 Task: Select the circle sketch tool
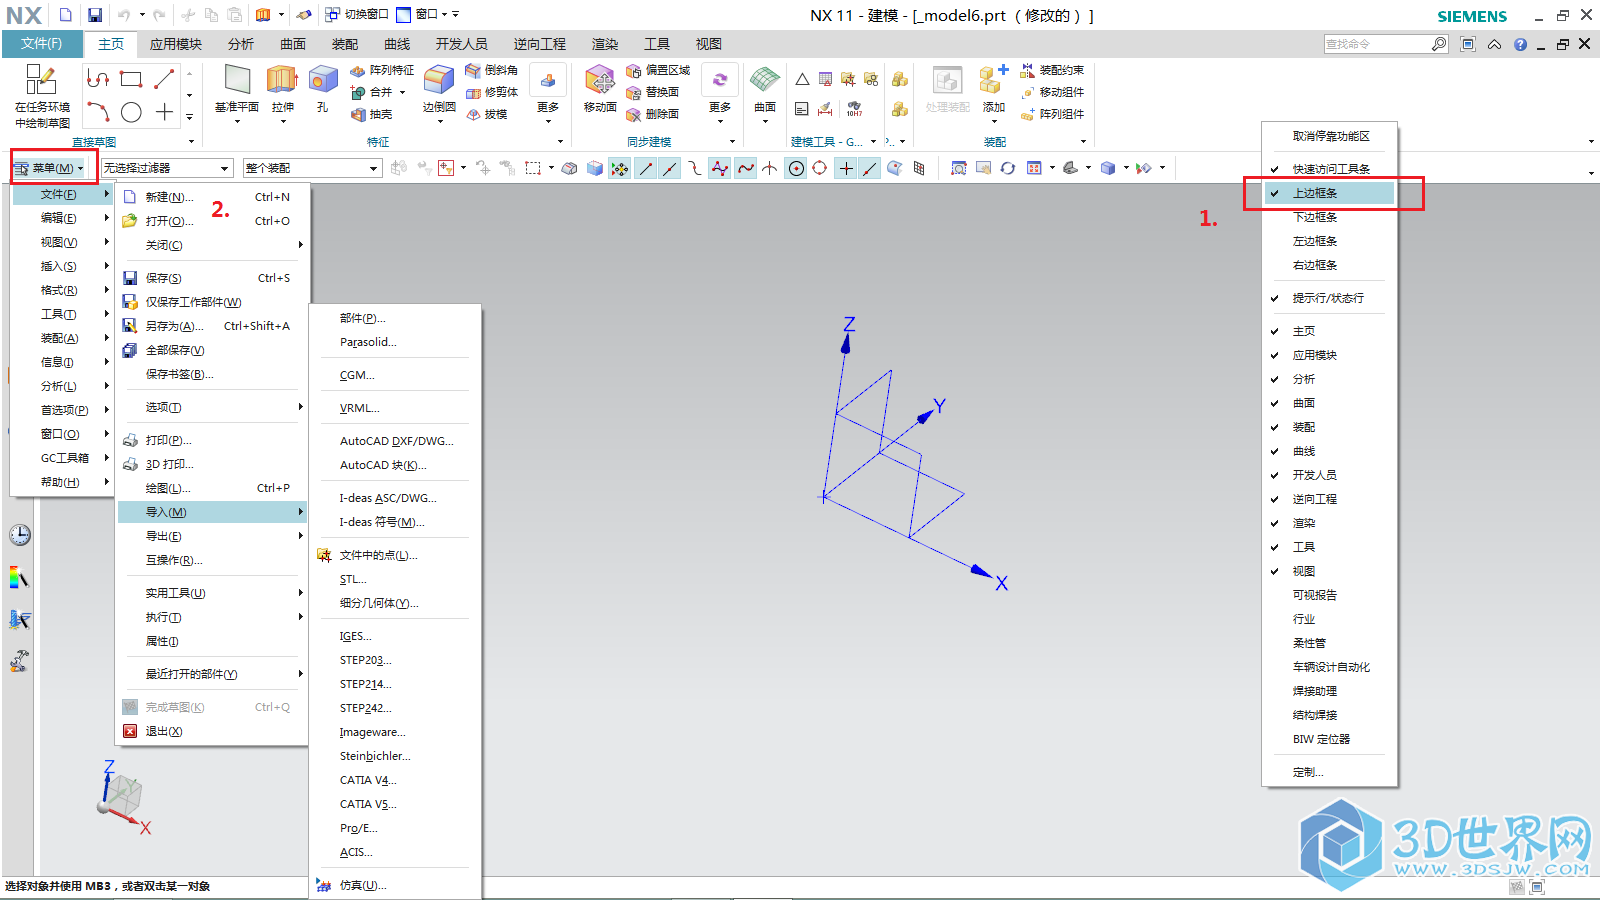tap(131, 112)
